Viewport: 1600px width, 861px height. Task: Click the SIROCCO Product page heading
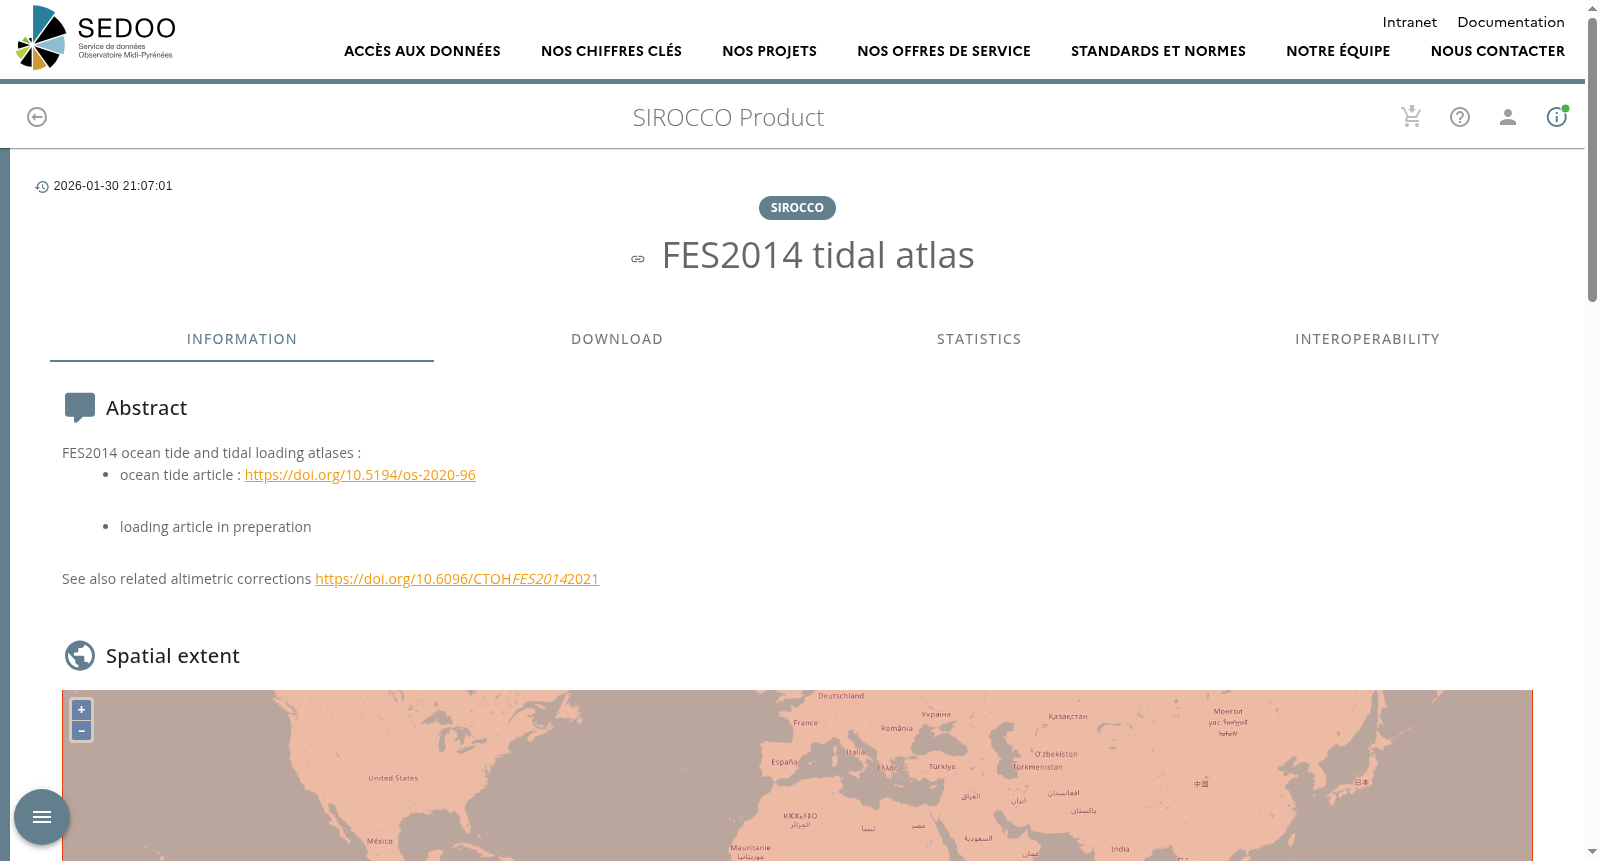pyautogui.click(x=728, y=118)
